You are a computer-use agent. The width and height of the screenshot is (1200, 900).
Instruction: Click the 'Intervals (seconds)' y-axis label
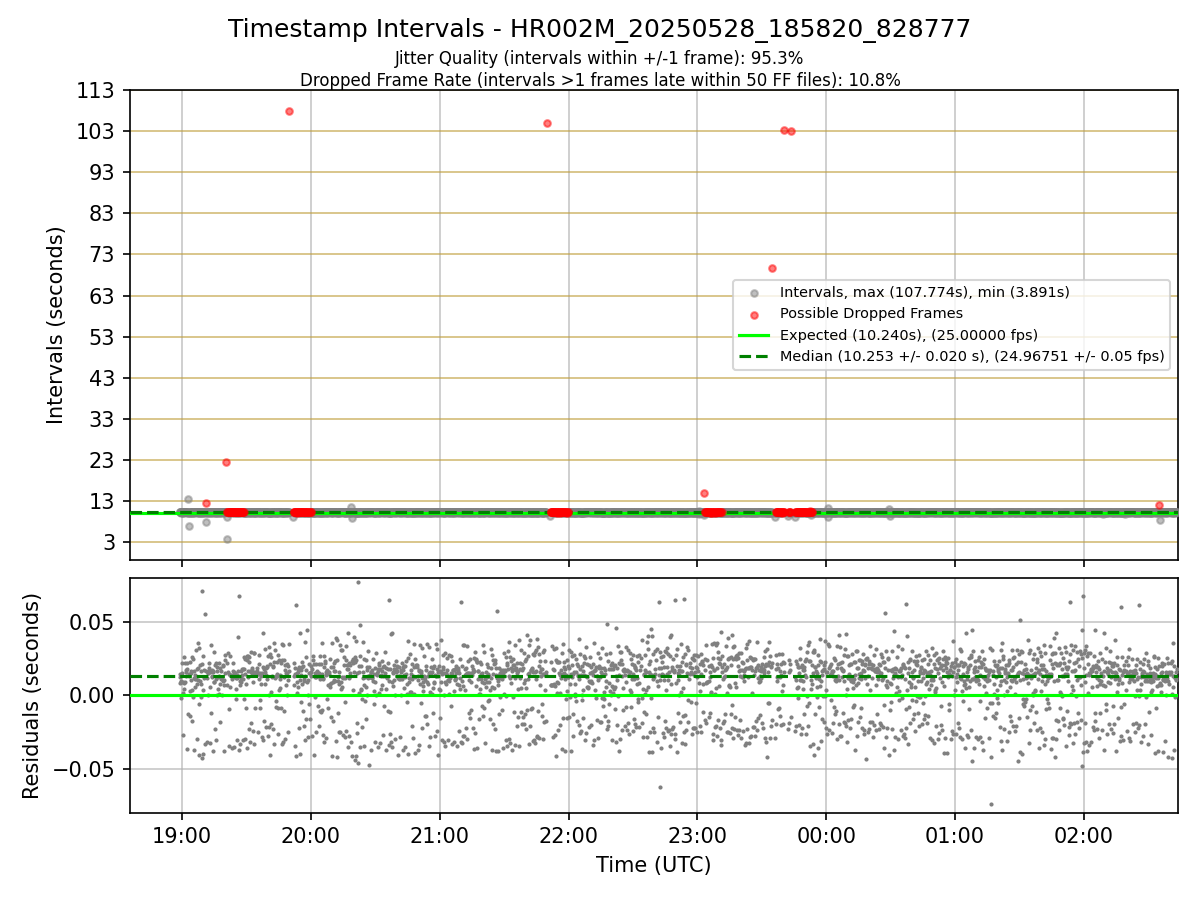click(56, 325)
